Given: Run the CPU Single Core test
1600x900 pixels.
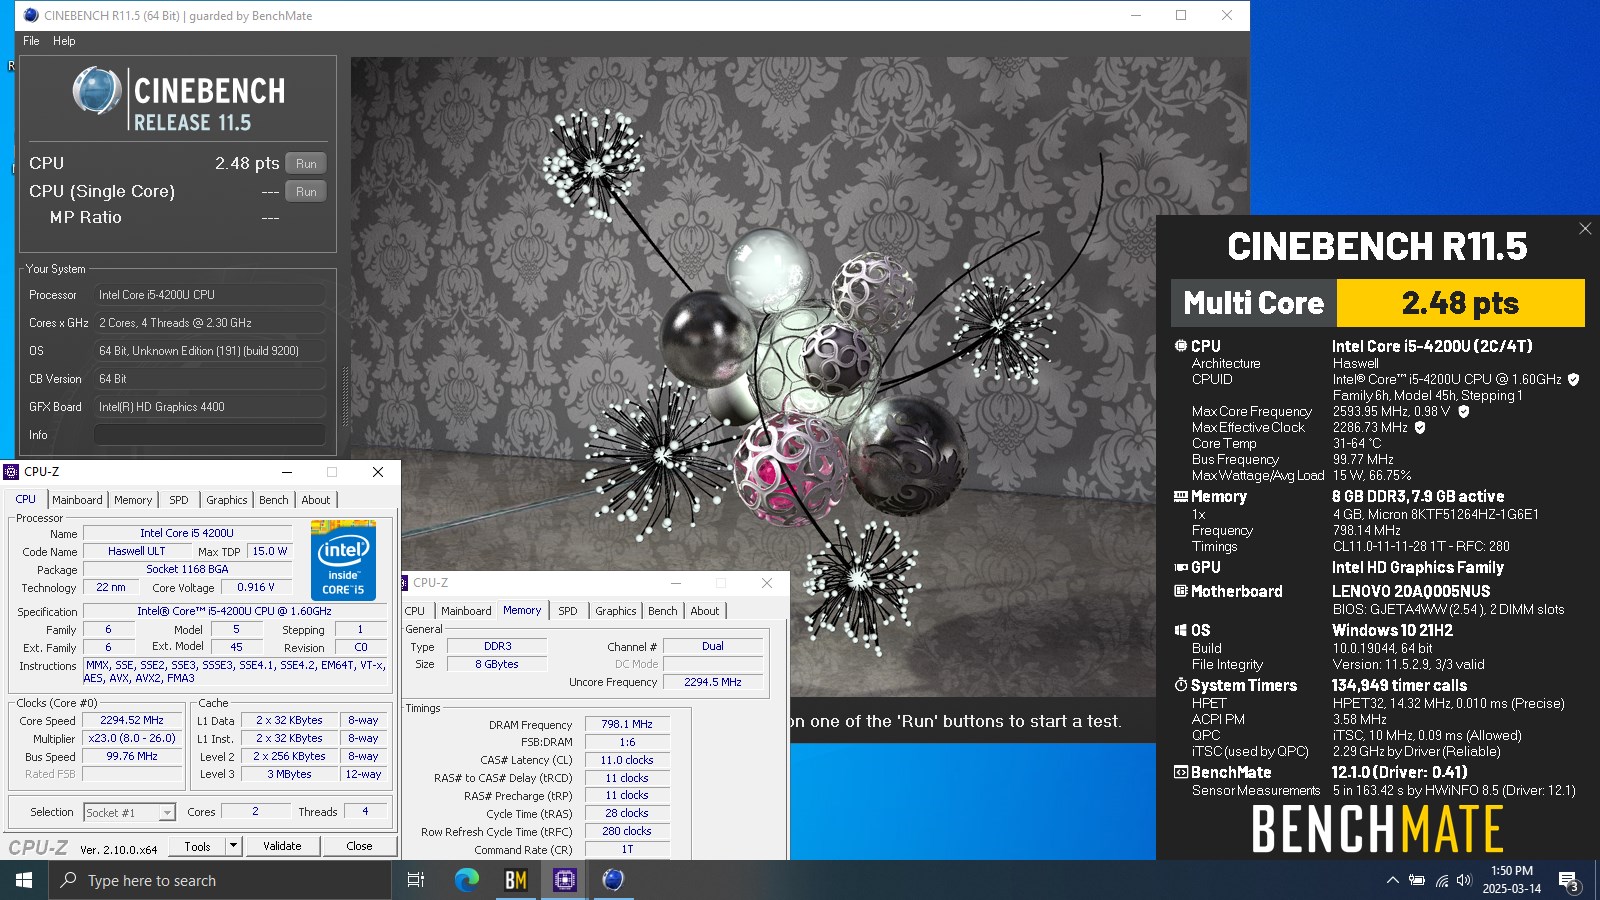Looking at the screenshot, I should pyautogui.click(x=306, y=191).
